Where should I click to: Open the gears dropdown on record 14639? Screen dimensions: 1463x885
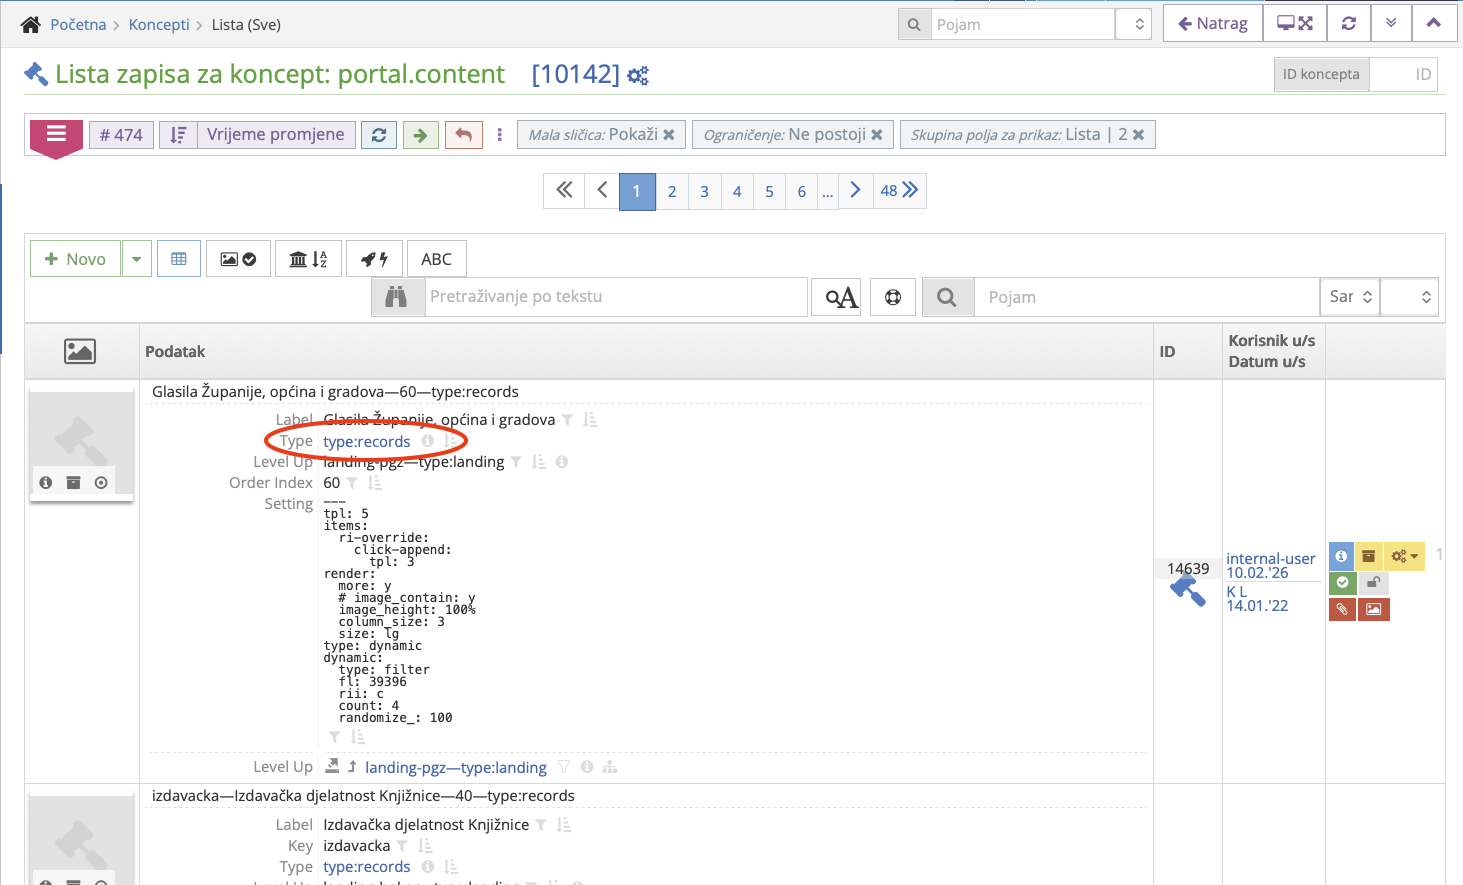pyautogui.click(x=1400, y=556)
